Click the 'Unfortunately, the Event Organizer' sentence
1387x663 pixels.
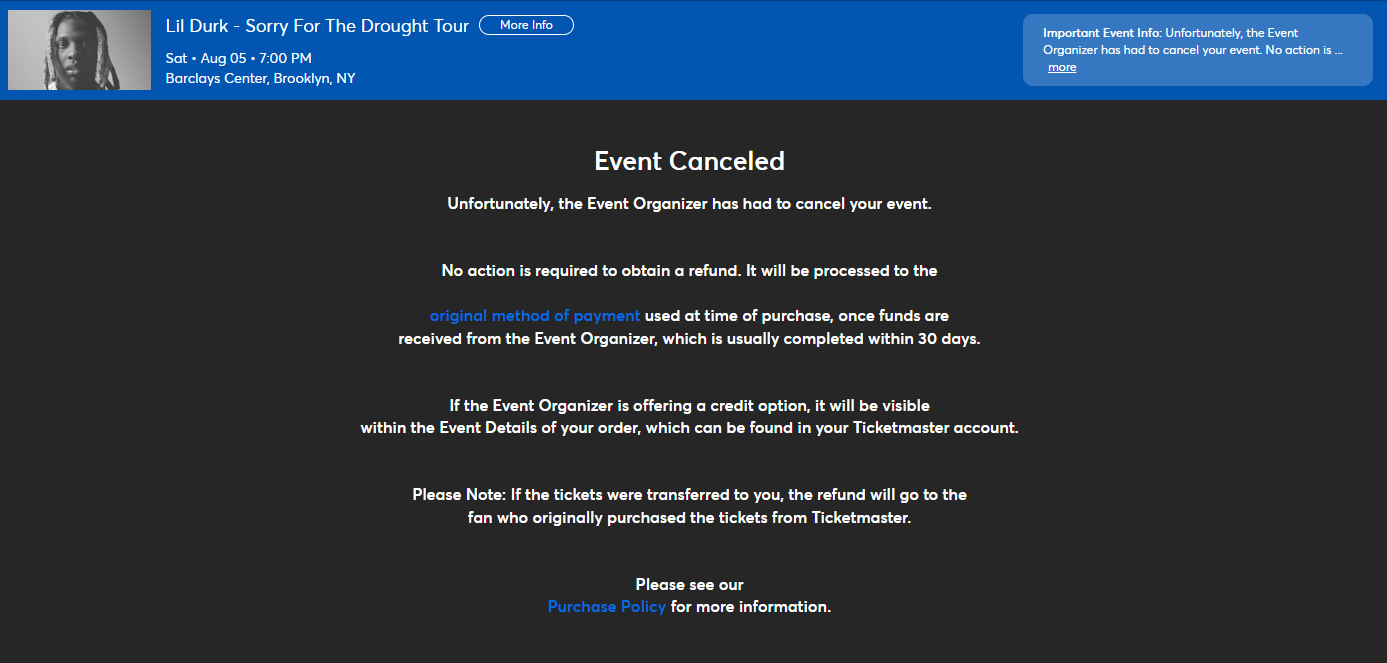click(x=690, y=204)
